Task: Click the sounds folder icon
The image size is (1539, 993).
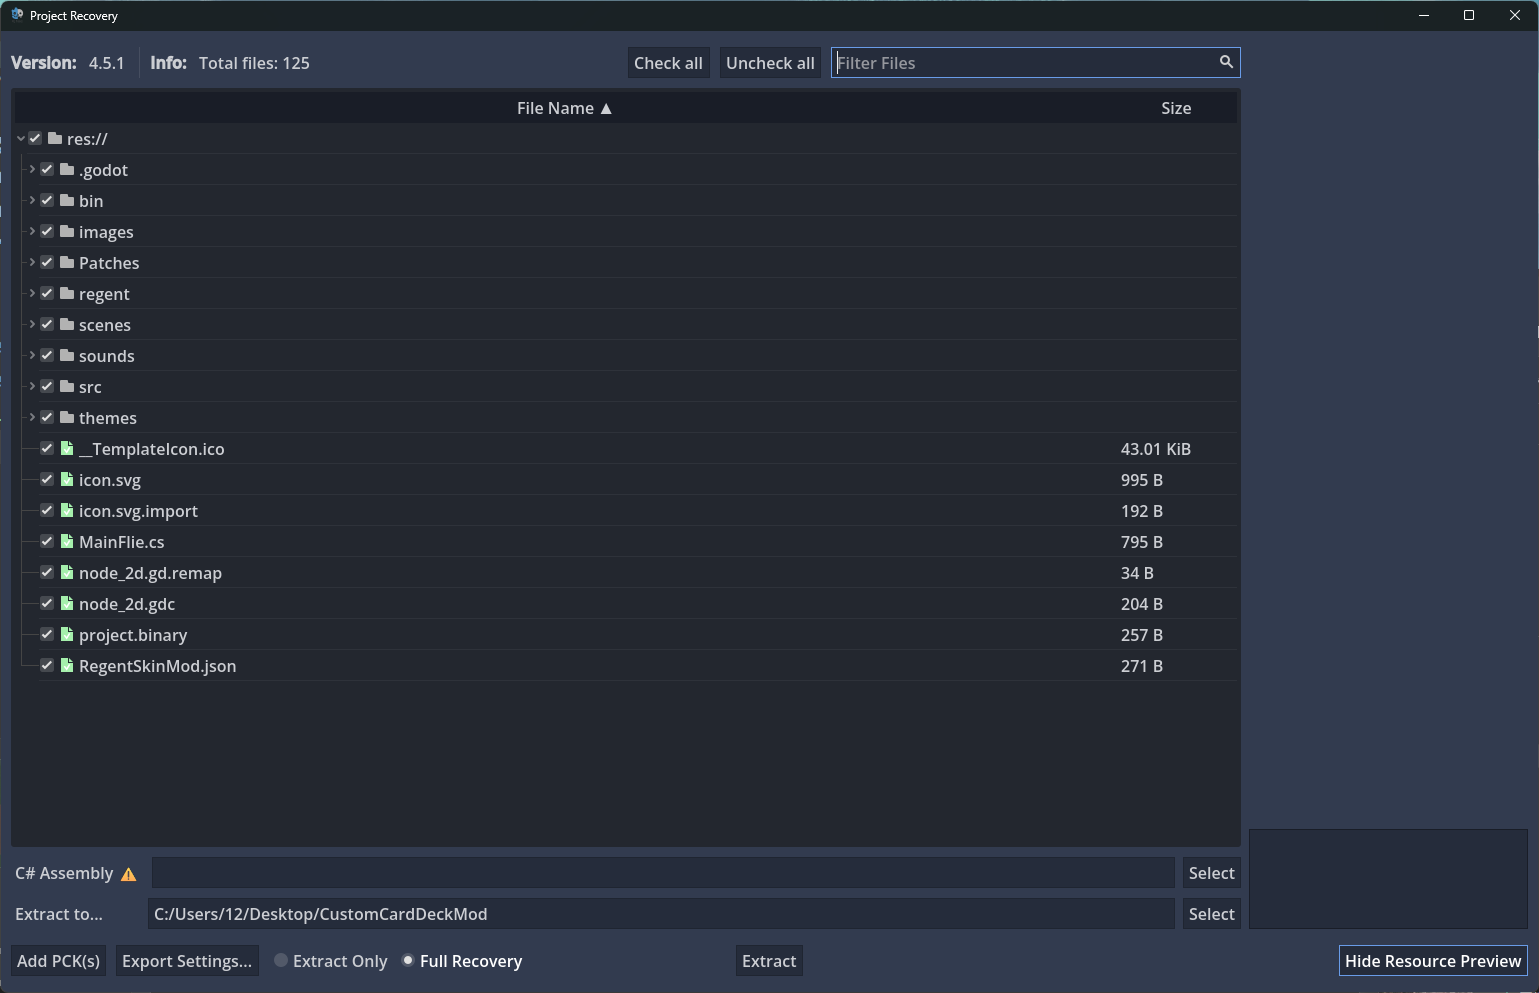Action: click(x=67, y=355)
